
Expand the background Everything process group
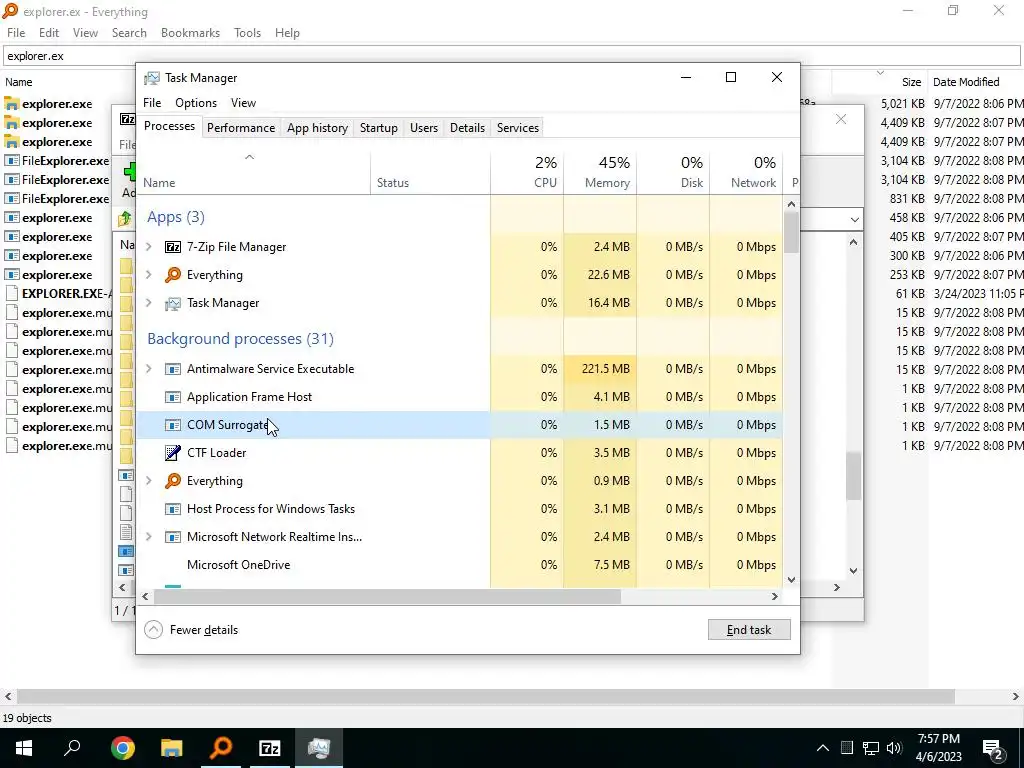click(149, 481)
